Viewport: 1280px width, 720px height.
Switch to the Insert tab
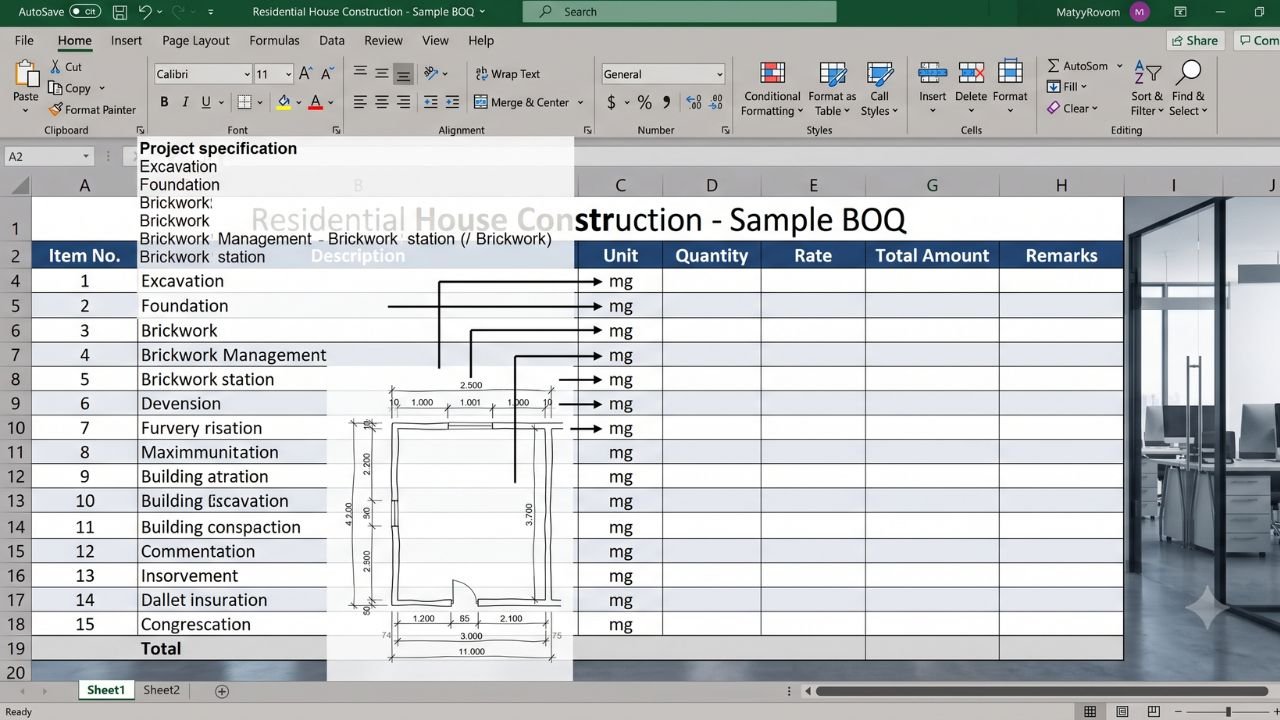(x=126, y=40)
